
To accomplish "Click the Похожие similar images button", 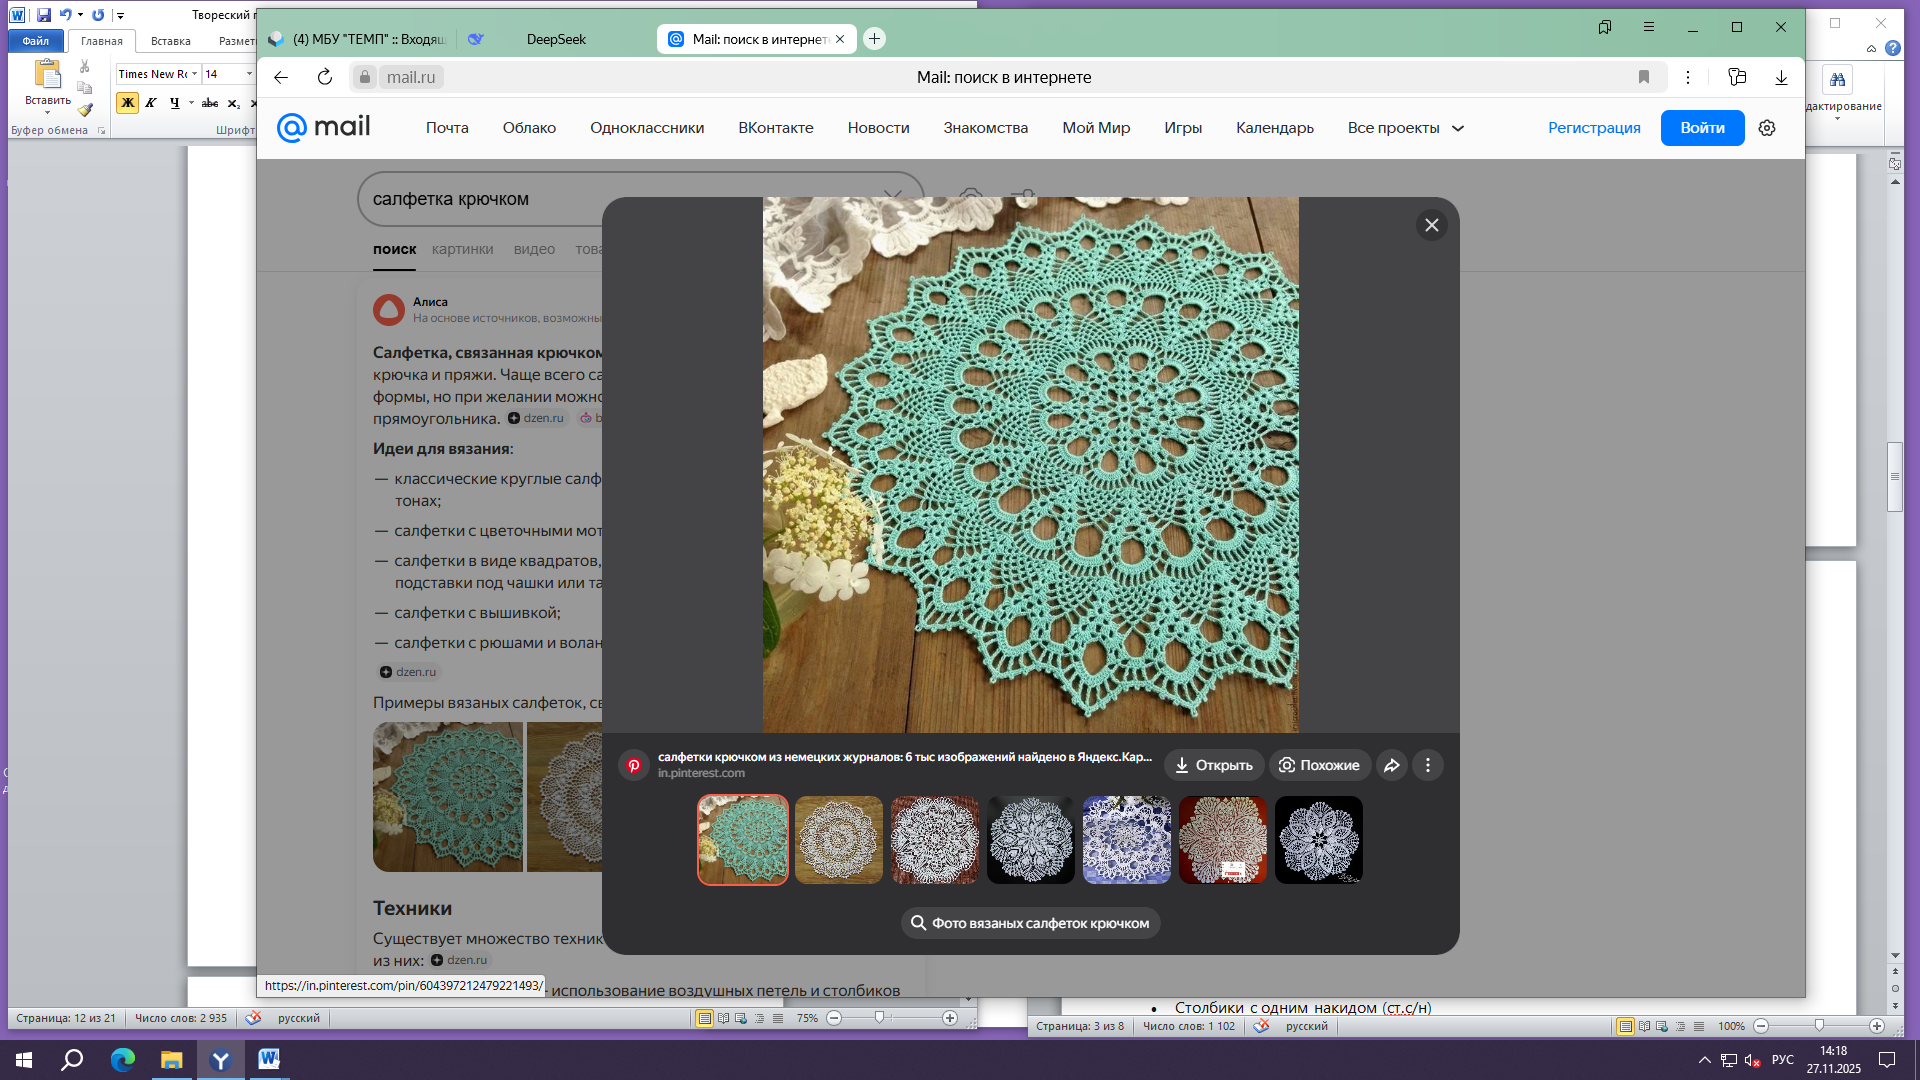I will (1319, 765).
